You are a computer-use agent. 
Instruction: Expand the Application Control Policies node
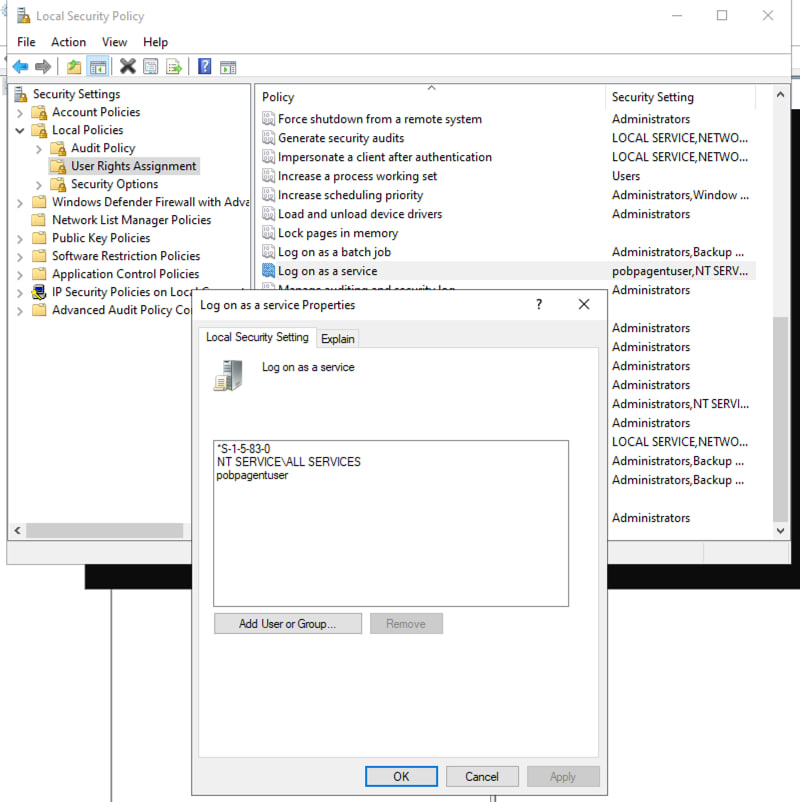coord(20,275)
